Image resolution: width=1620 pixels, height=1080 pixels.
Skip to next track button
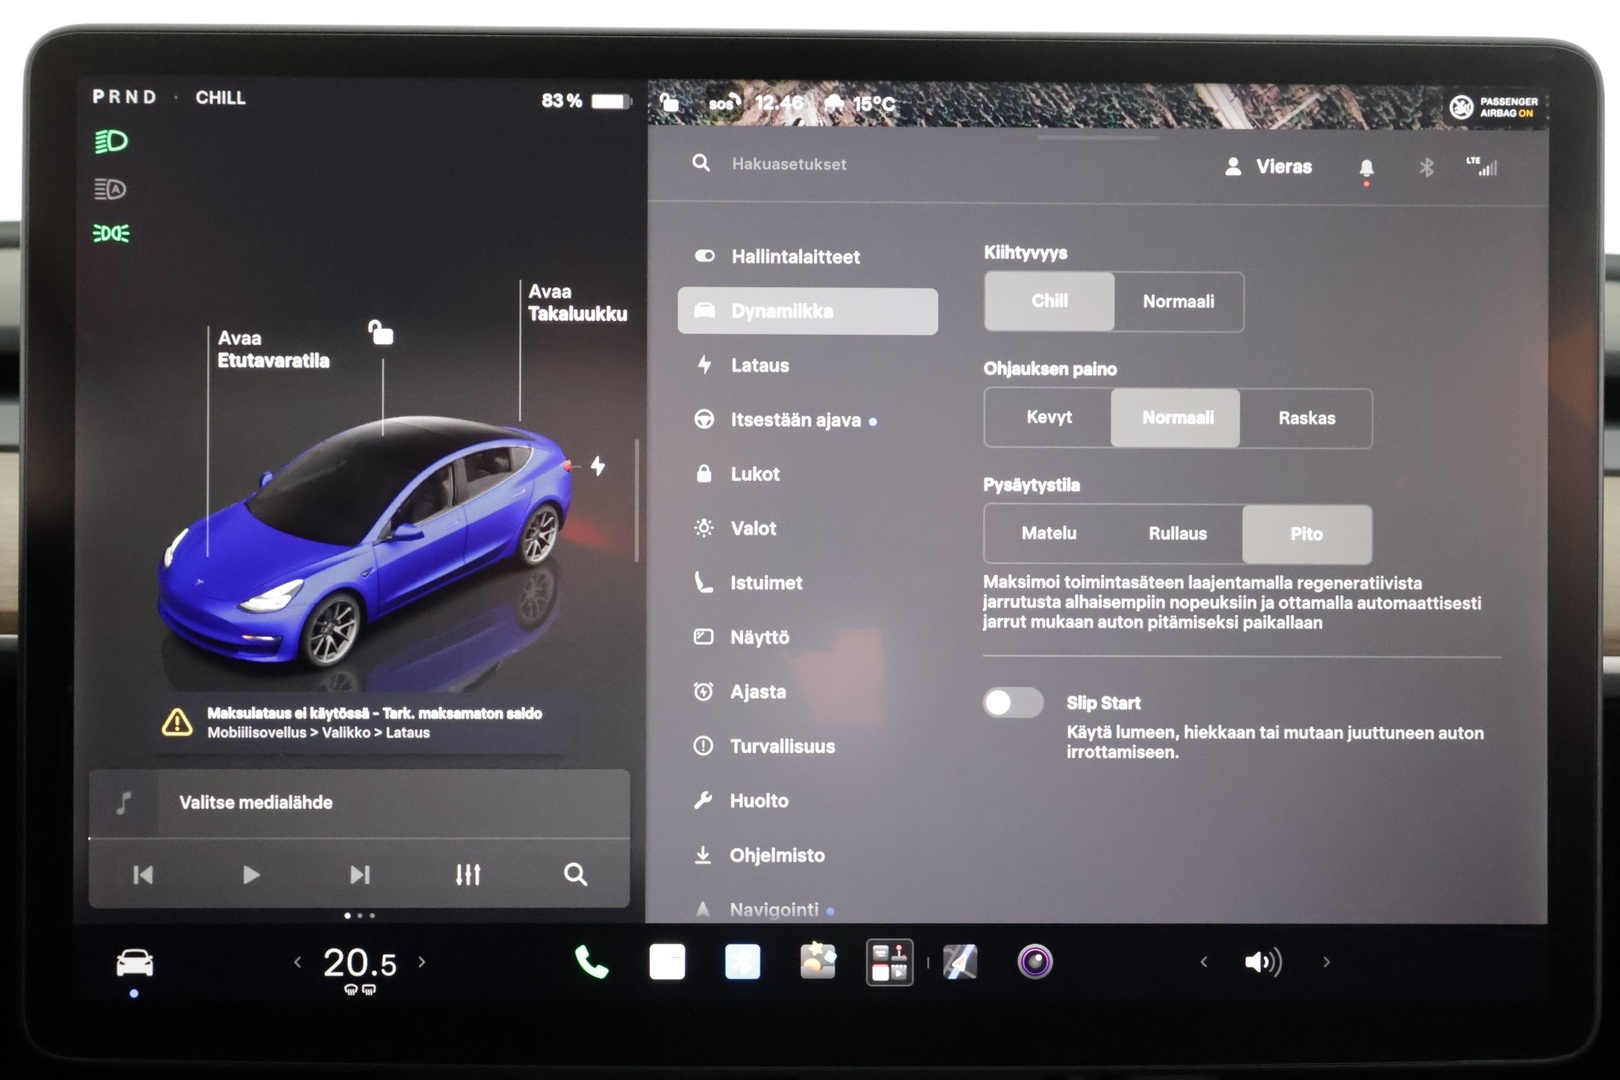[359, 875]
